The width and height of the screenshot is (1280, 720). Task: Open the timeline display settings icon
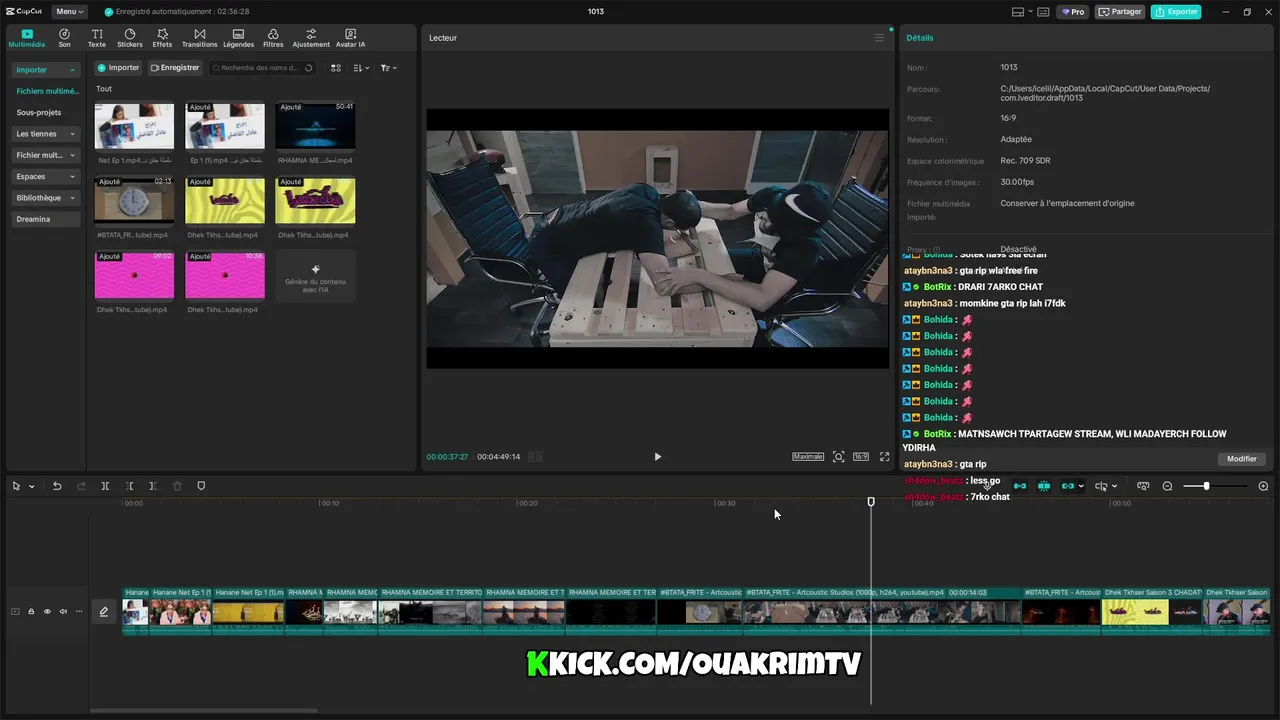click(1143, 486)
